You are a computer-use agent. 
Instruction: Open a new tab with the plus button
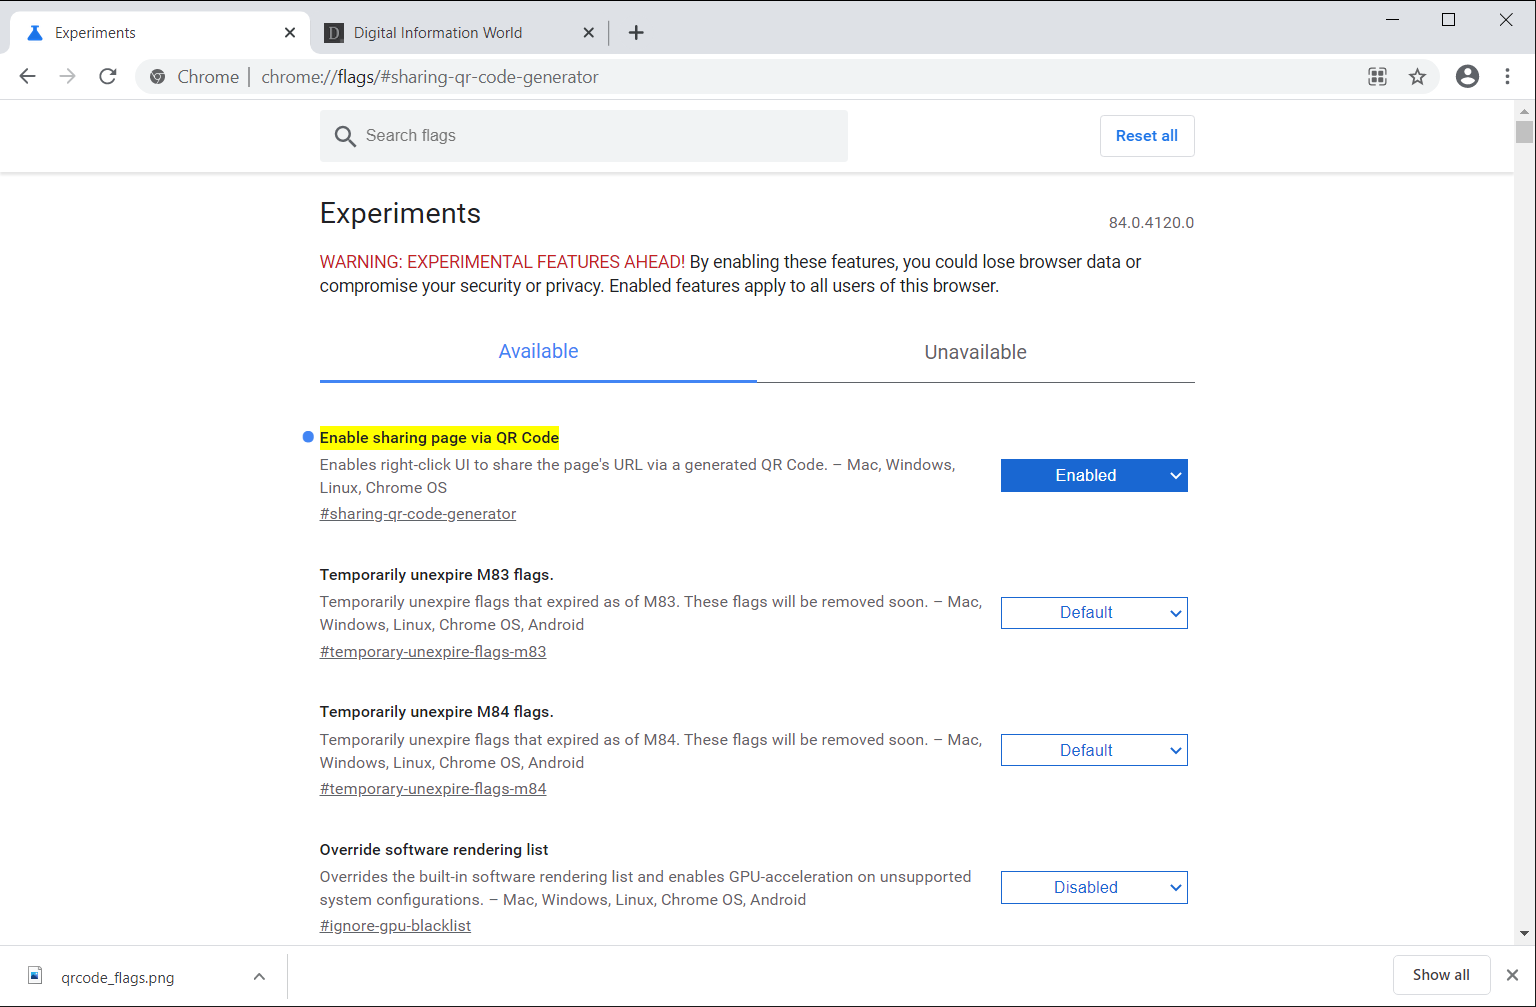pos(636,33)
